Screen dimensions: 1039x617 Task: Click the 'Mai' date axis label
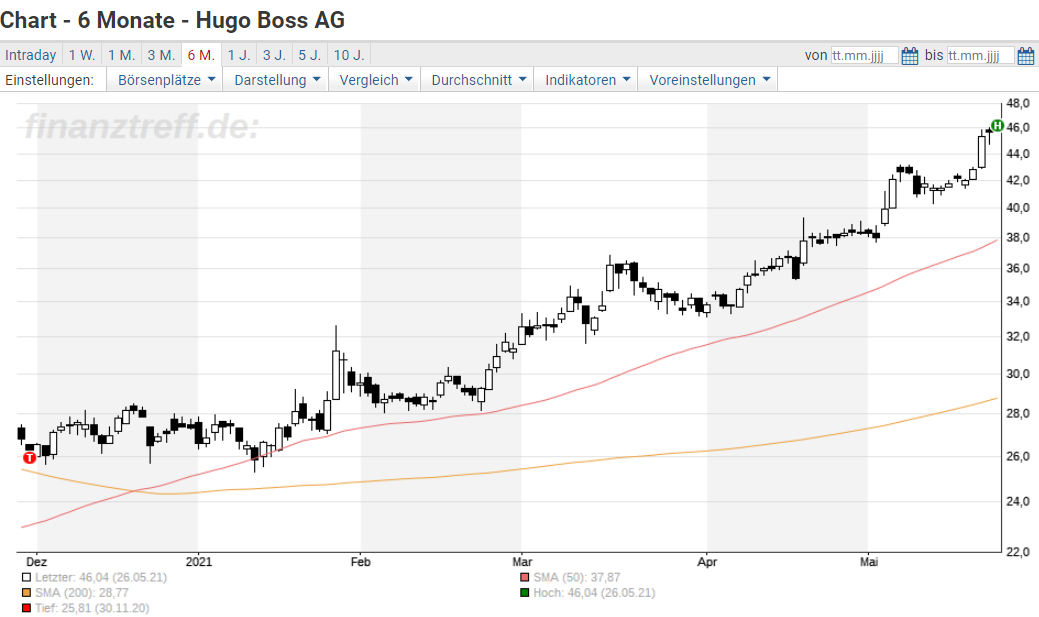(x=869, y=562)
